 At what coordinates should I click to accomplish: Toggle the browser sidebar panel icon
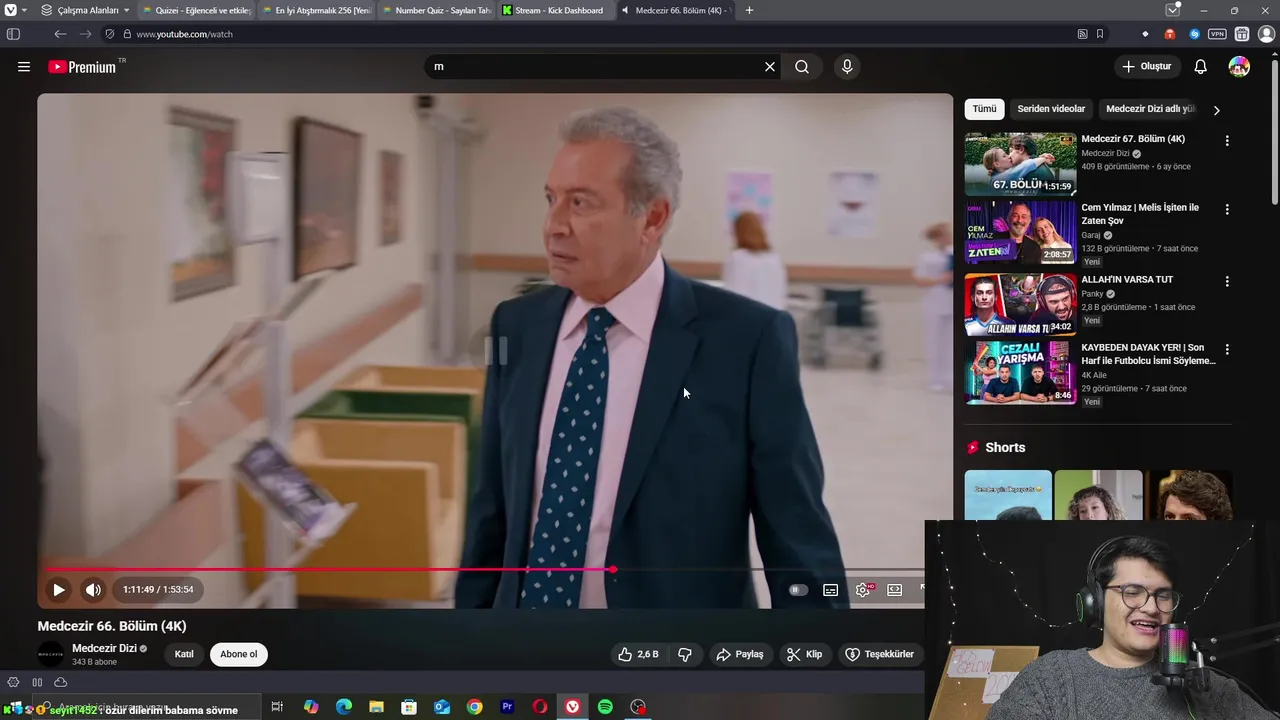point(13,34)
